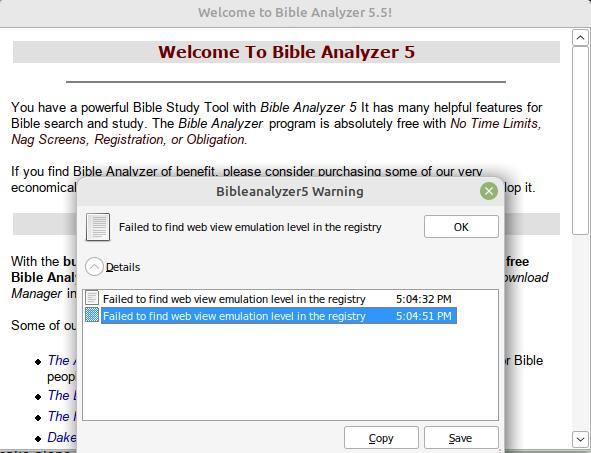Click OK in the warning dialog
Image resolution: width=591 pixels, height=453 pixels.
coord(461,227)
